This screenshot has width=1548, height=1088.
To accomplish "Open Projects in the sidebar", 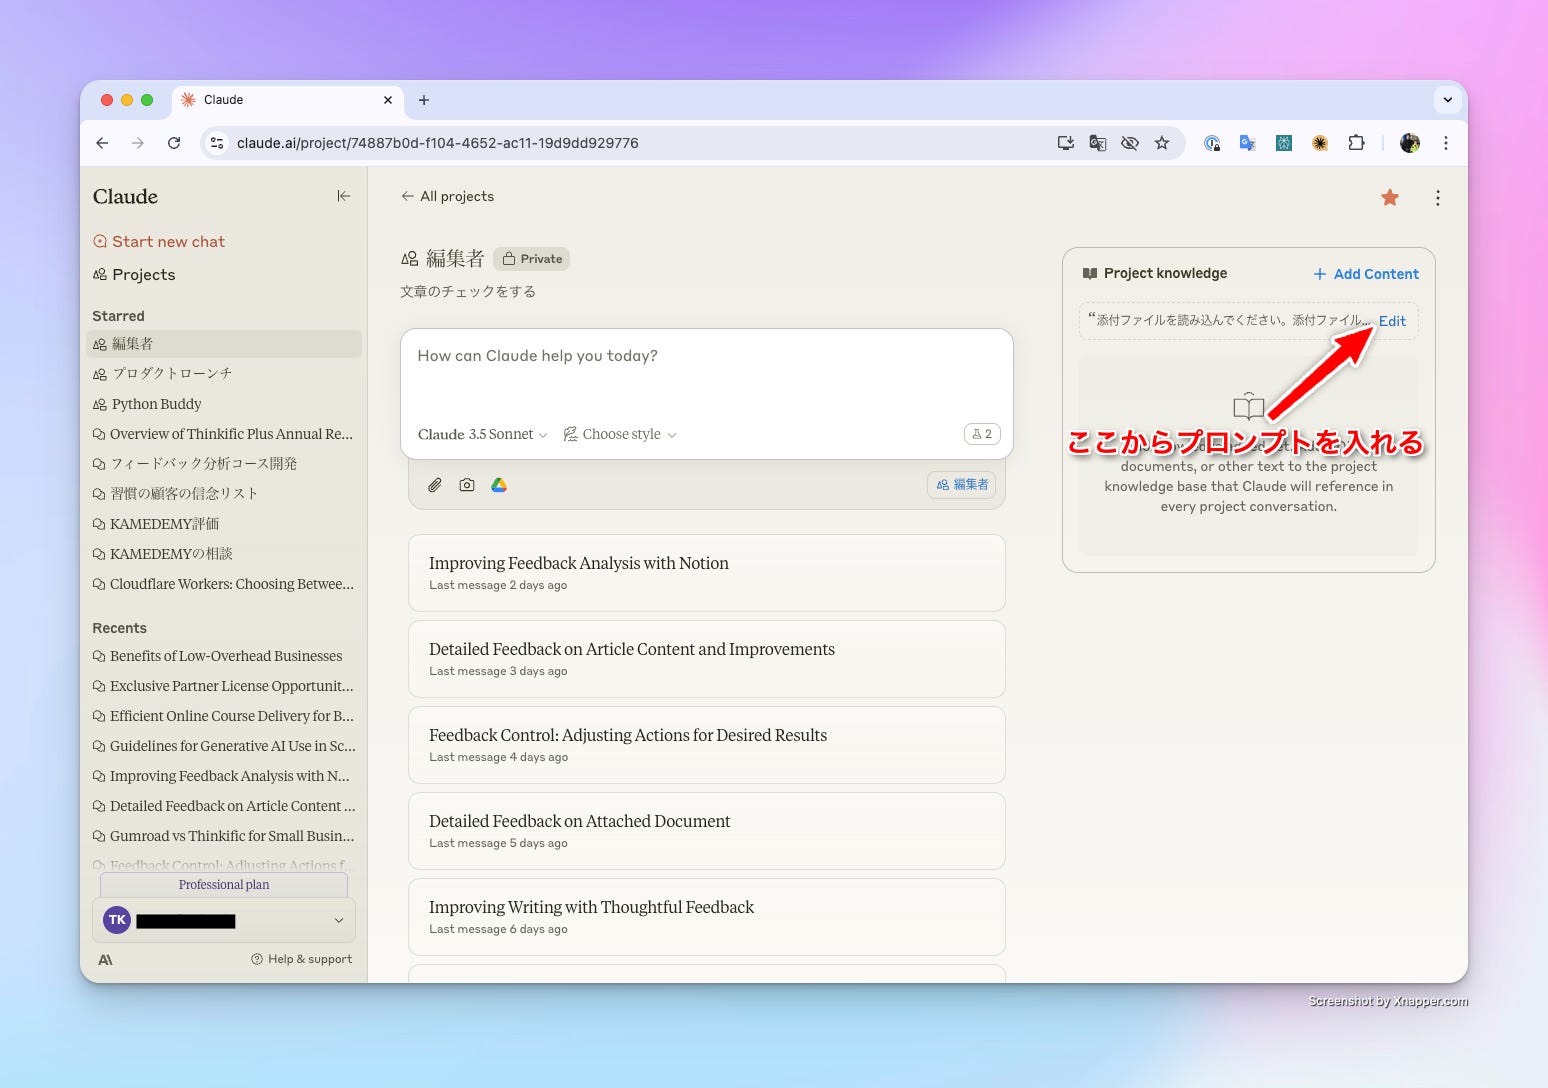I will [134, 274].
